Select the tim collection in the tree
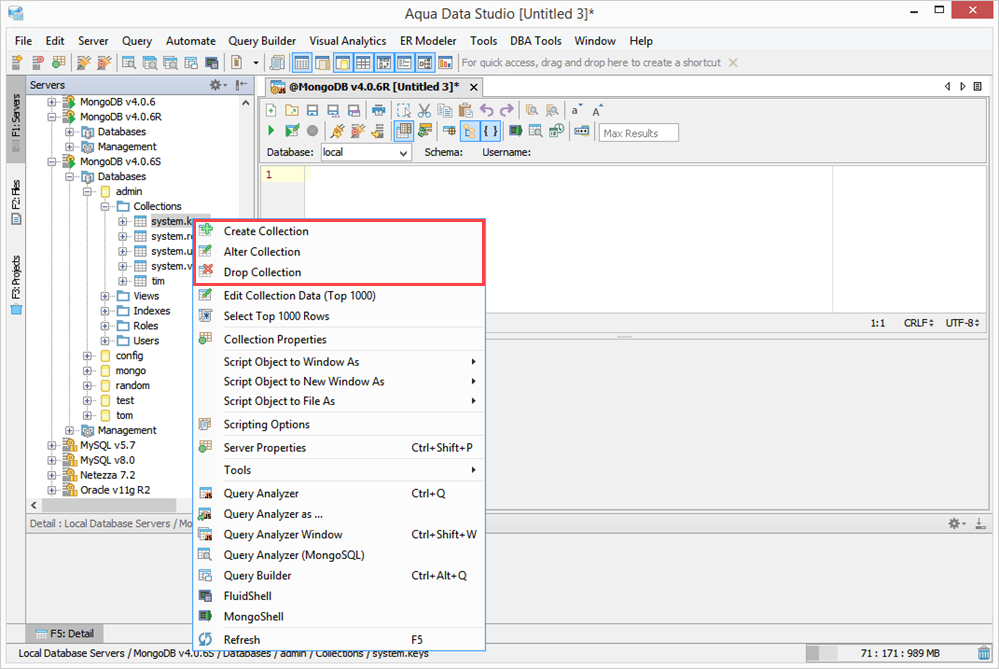This screenshot has width=999, height=669. coord(158,281)
